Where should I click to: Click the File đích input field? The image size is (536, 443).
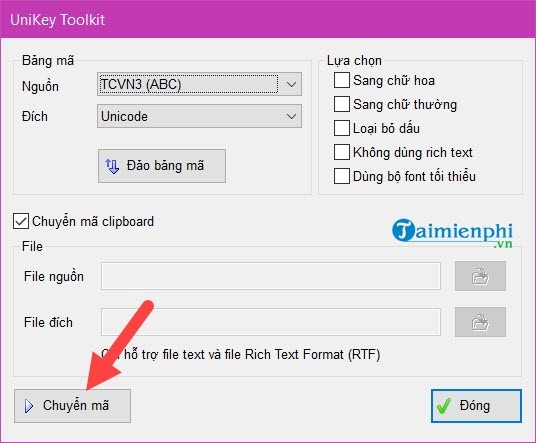tap(271, 322)
